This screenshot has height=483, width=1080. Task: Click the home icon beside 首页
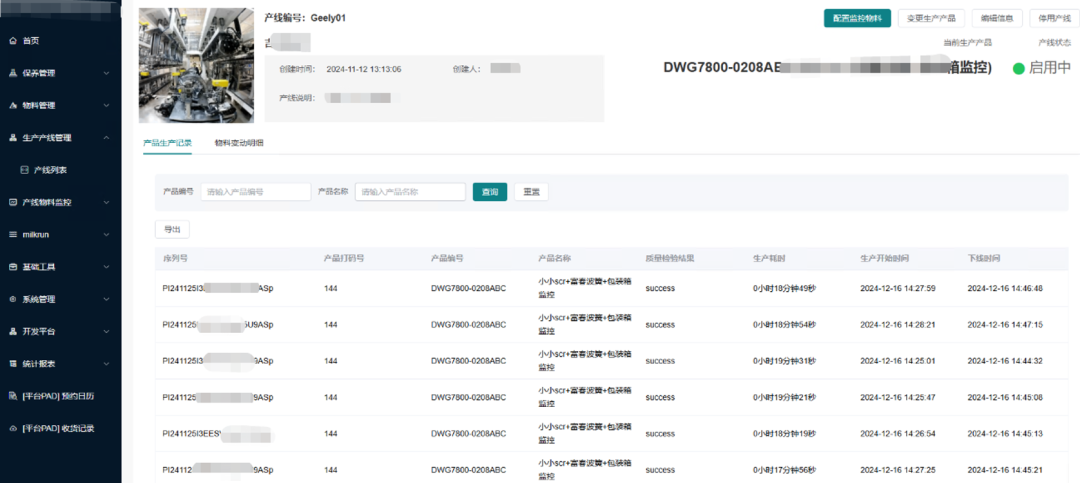[13, 41]
